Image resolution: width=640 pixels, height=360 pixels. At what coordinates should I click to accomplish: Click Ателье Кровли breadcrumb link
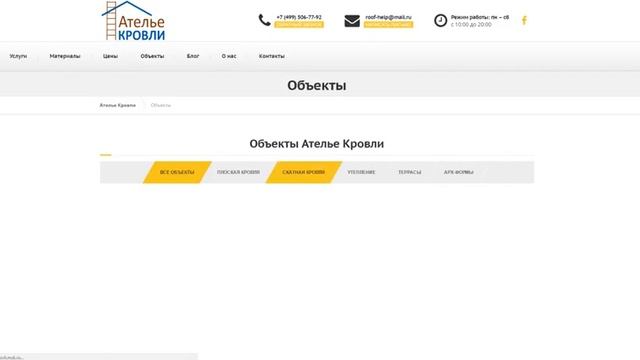pyautogui.click(x=118, y=105)
